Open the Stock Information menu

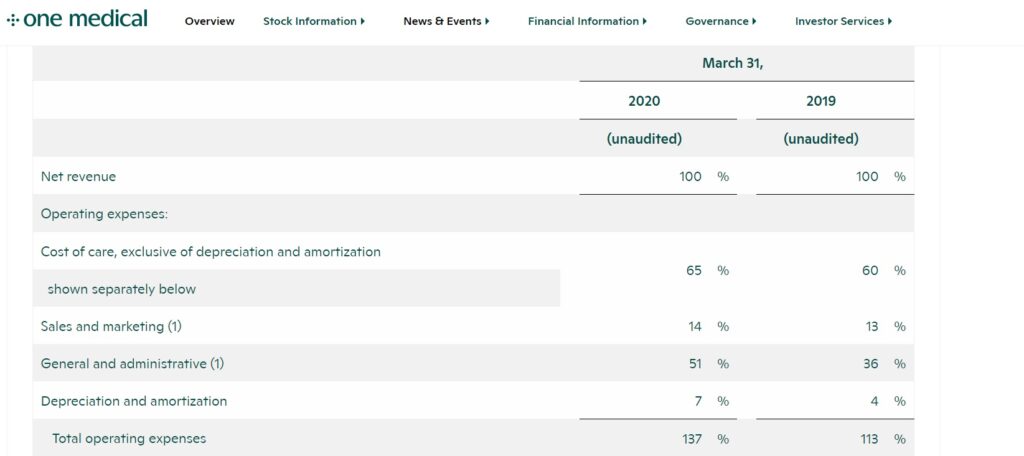[x=309, y=21]
